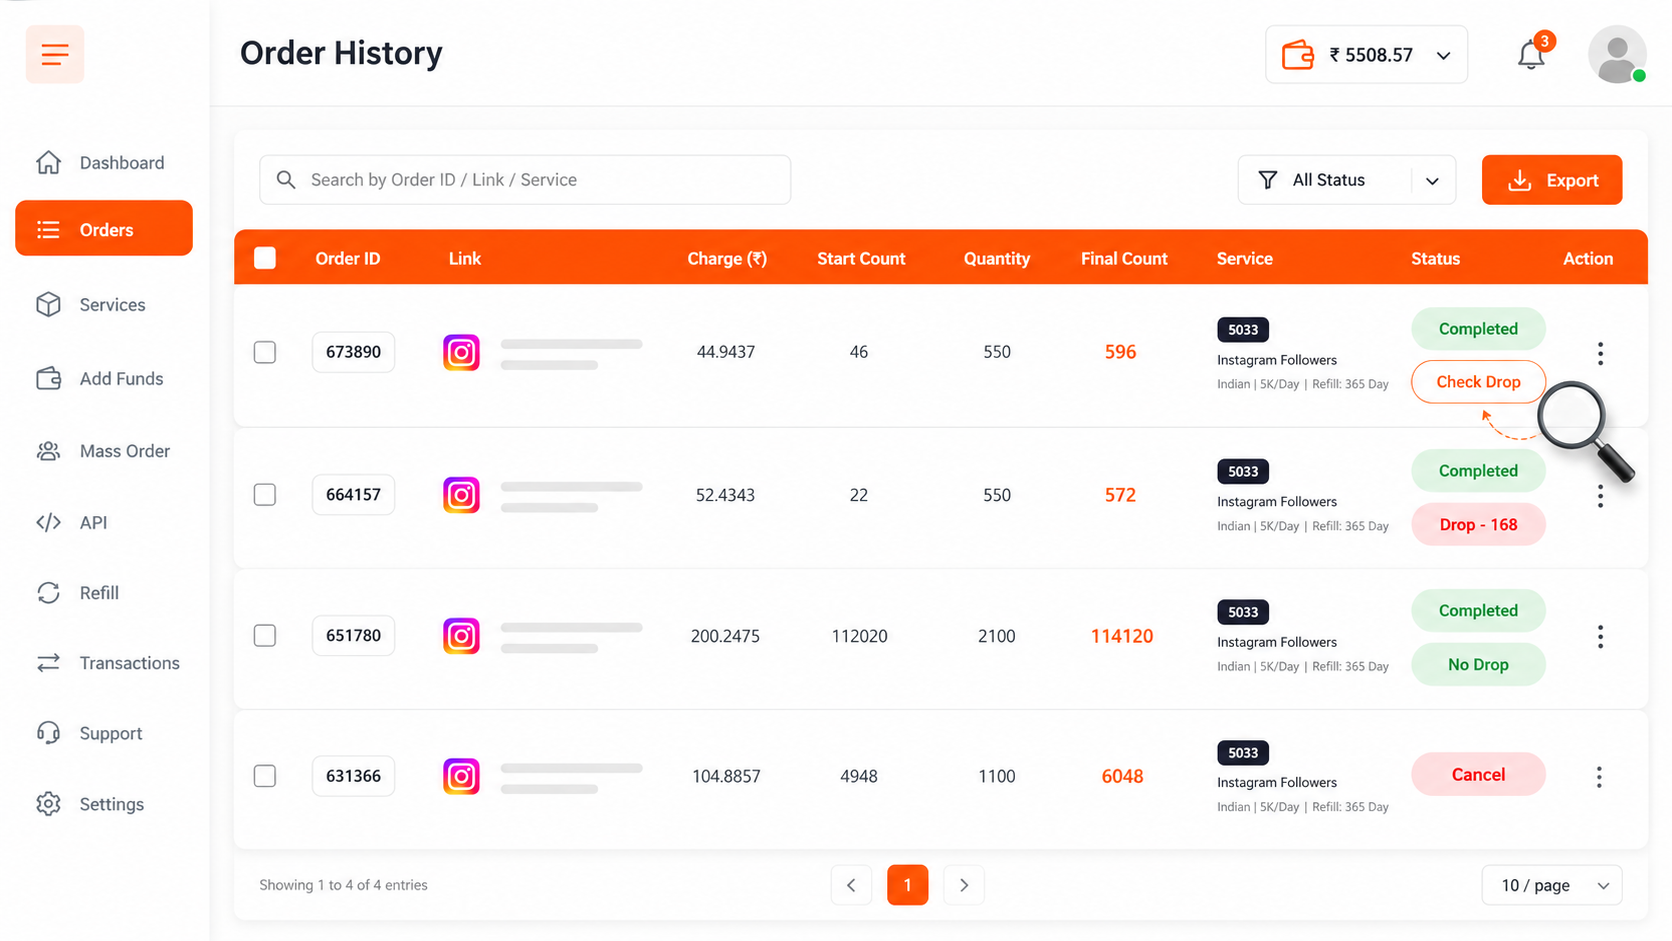This screenshot has height=941, width=1672.
Task: Tick checkbox for order 651780
Action: (x=265, y=636)
